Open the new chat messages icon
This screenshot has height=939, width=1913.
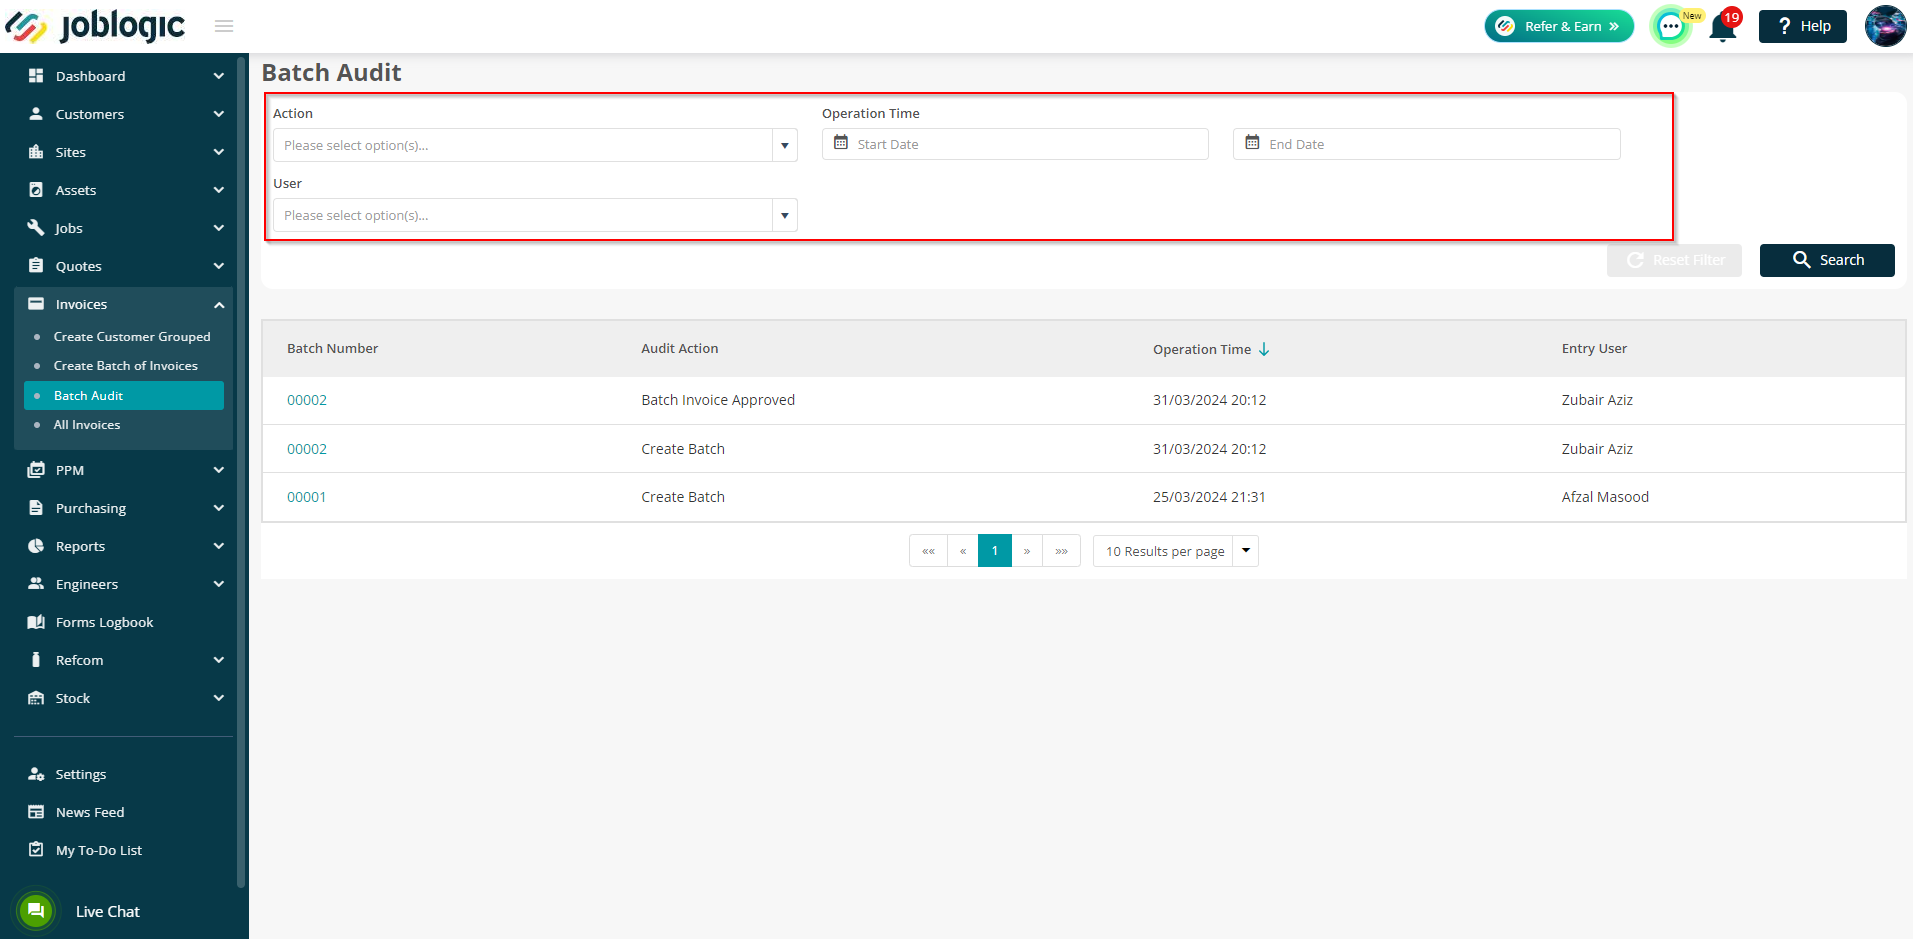1671,27
